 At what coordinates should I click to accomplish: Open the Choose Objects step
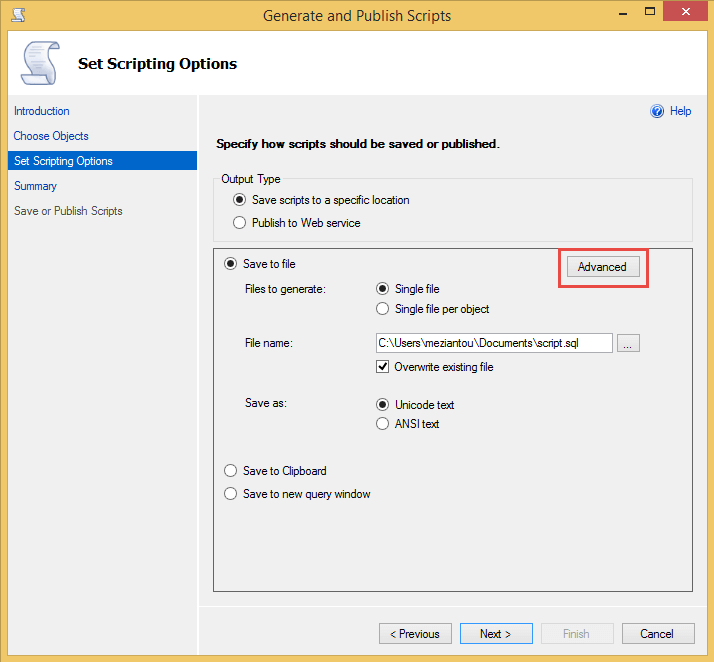click(x=51, y=136)
